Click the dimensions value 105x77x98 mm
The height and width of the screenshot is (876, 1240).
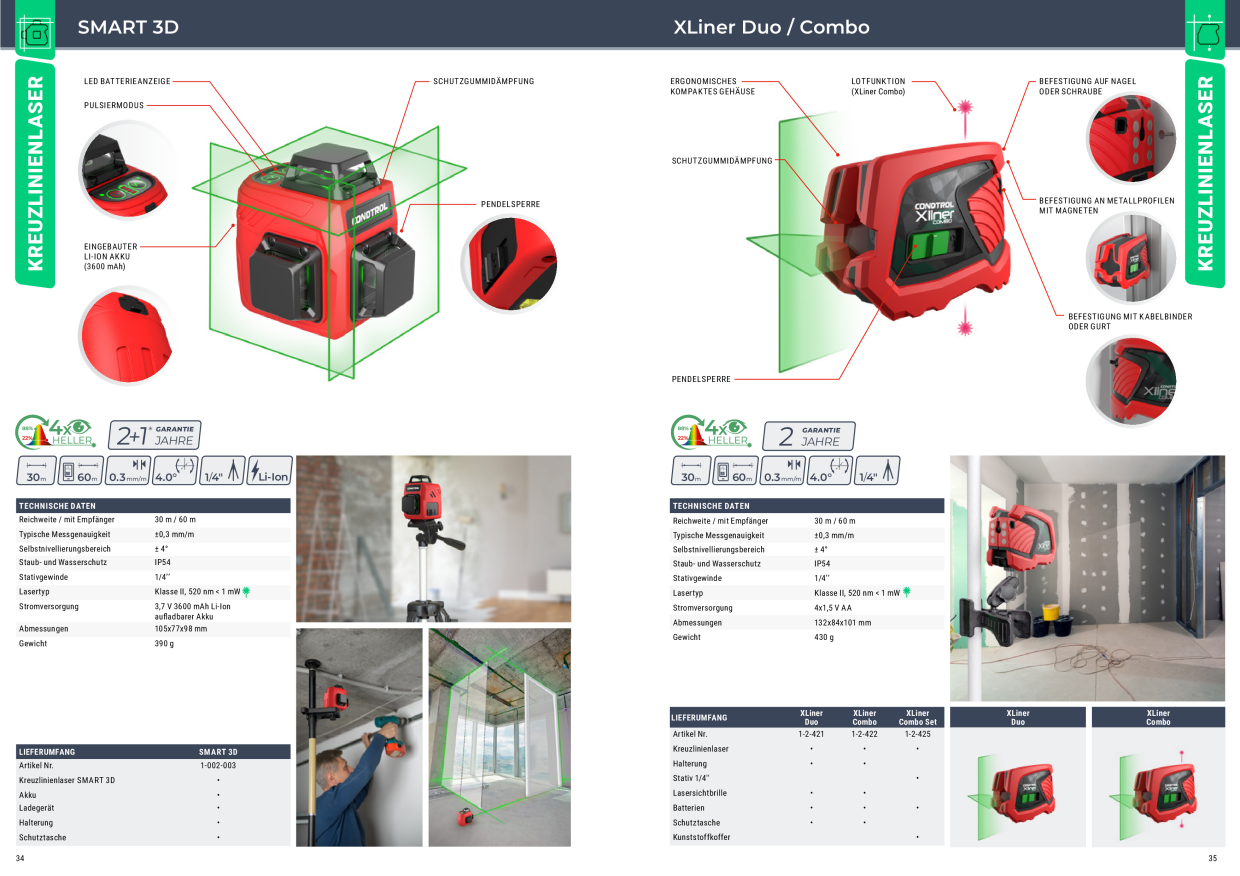pos(181,629)
